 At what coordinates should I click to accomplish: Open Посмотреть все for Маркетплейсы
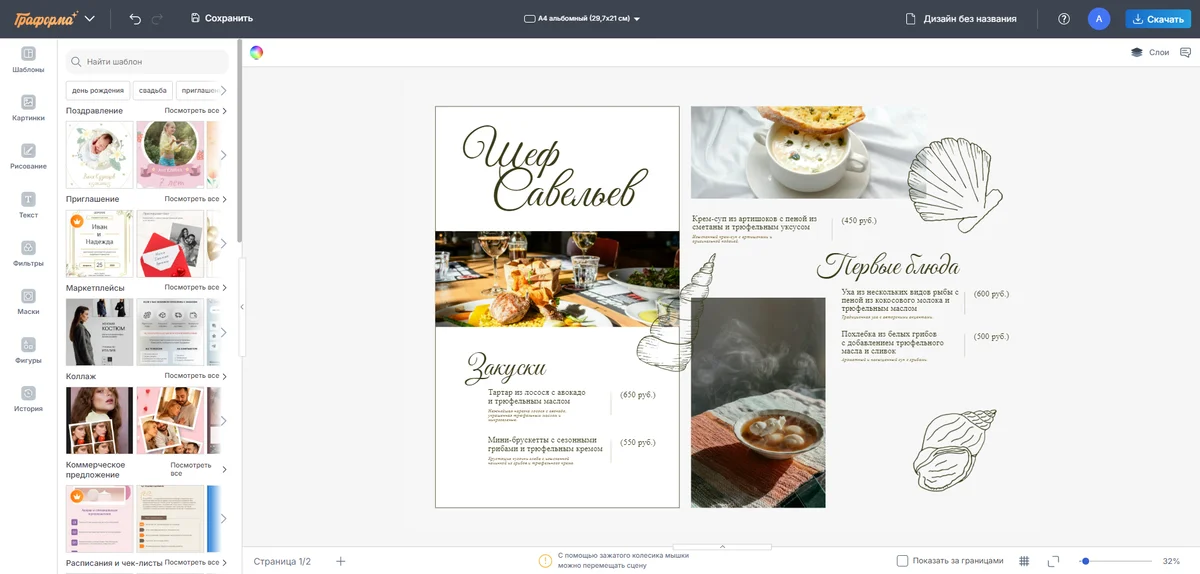click(x=196, y=287)
